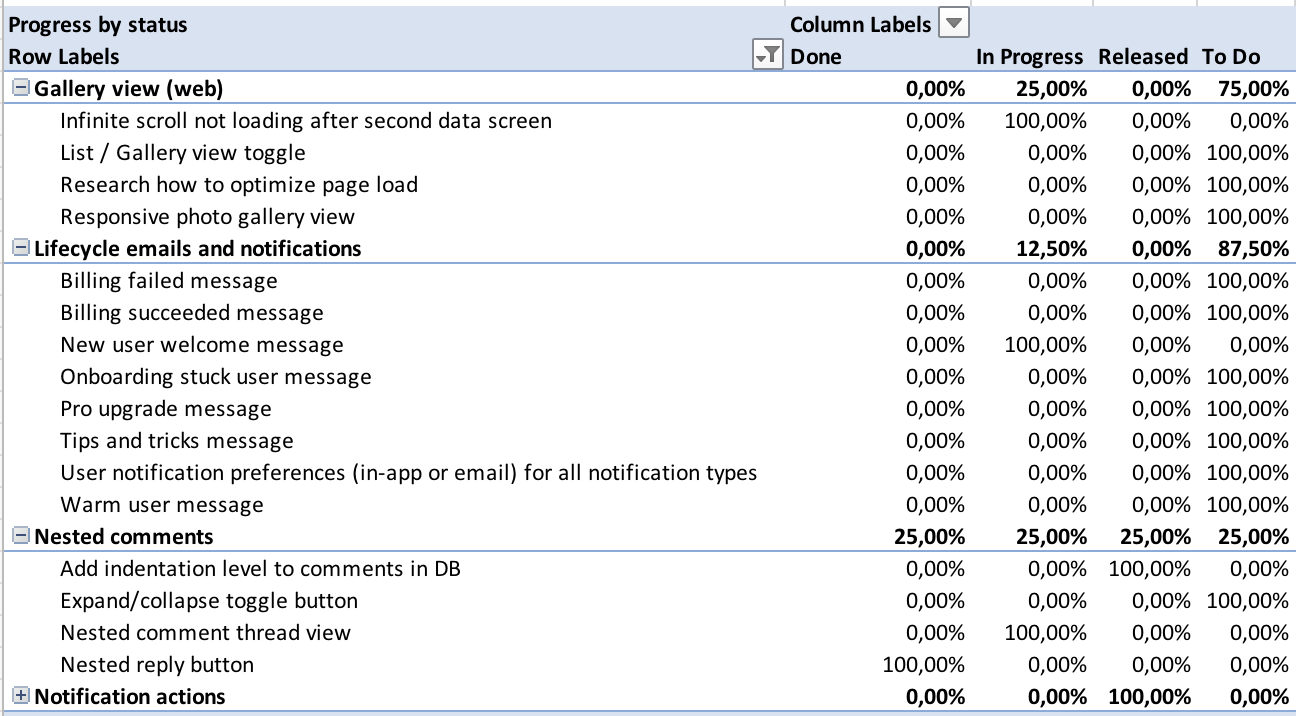The height and width of the screenshot is (716, 1296).
Task: Collapse the Gallery view (web) group
Action: [x=20, y=89]
